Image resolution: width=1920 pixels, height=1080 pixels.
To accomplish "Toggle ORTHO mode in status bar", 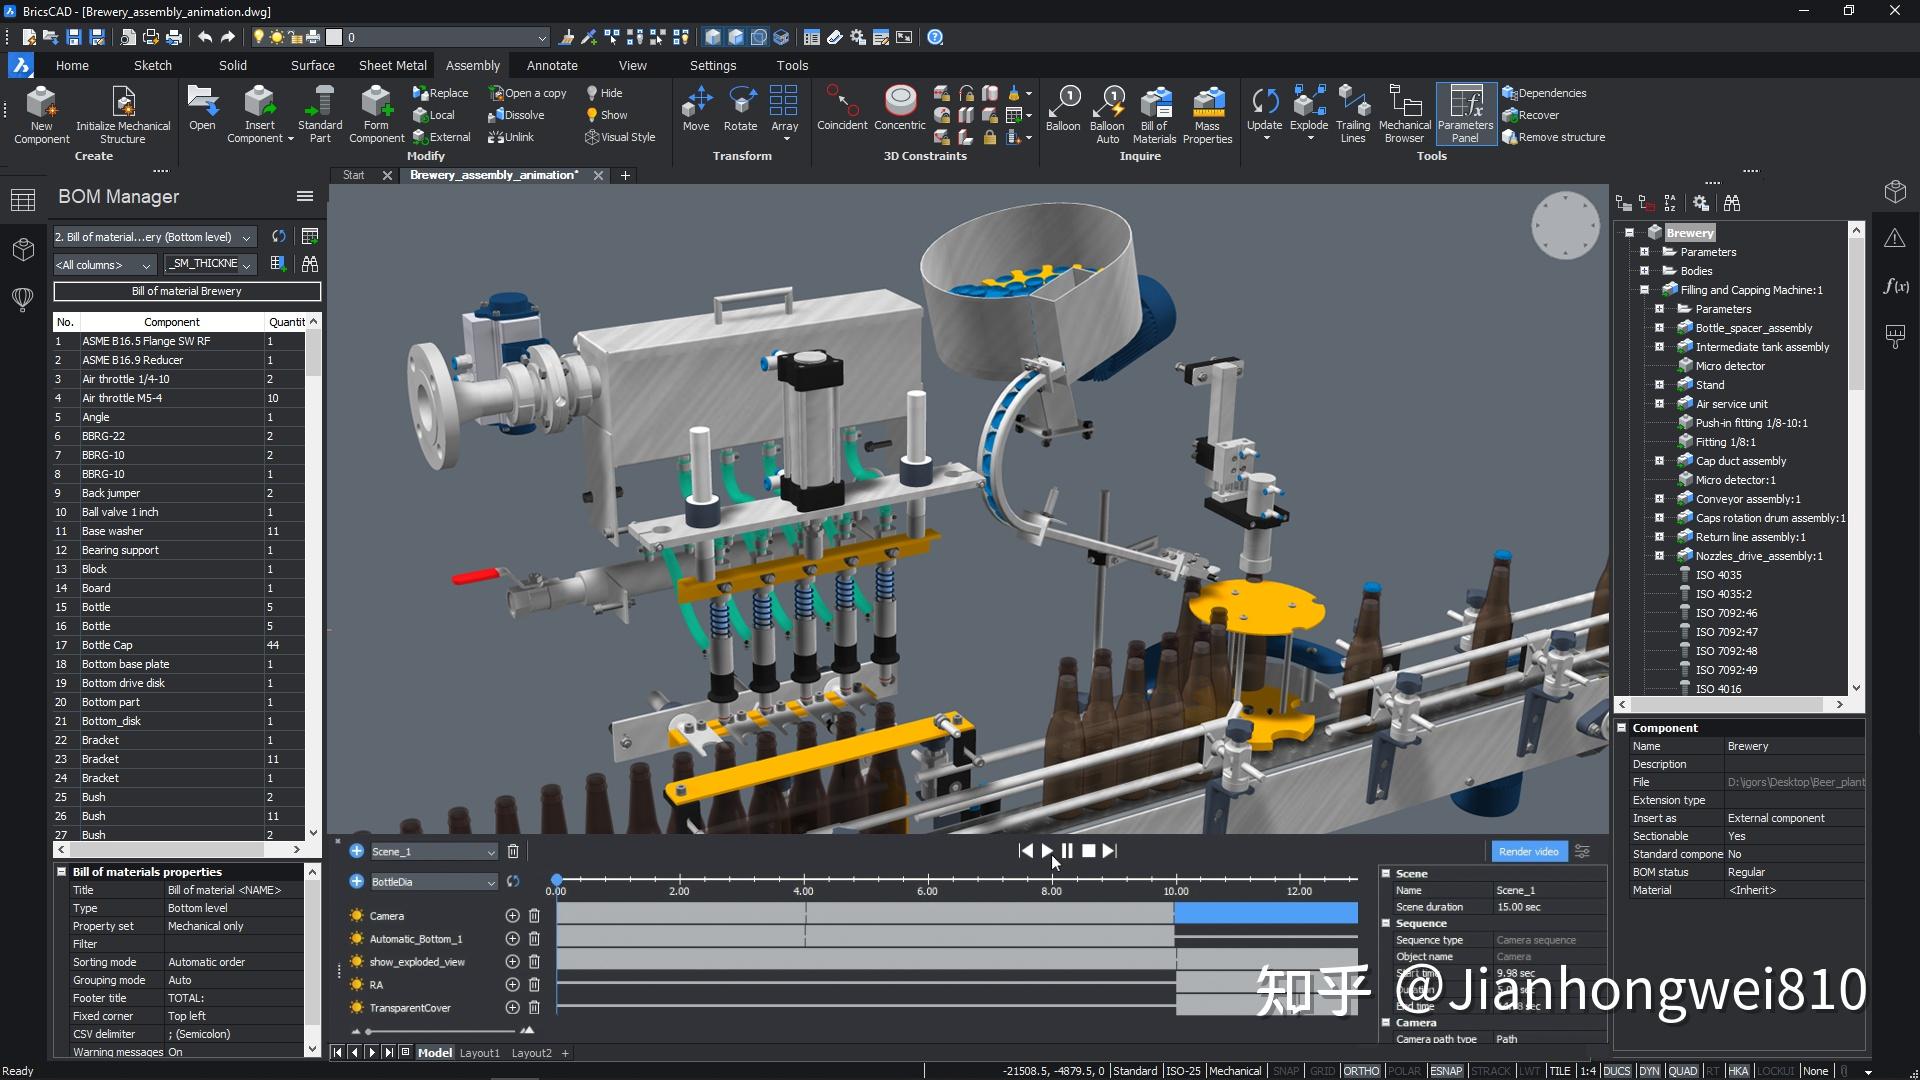I will click(1360, 1071).
